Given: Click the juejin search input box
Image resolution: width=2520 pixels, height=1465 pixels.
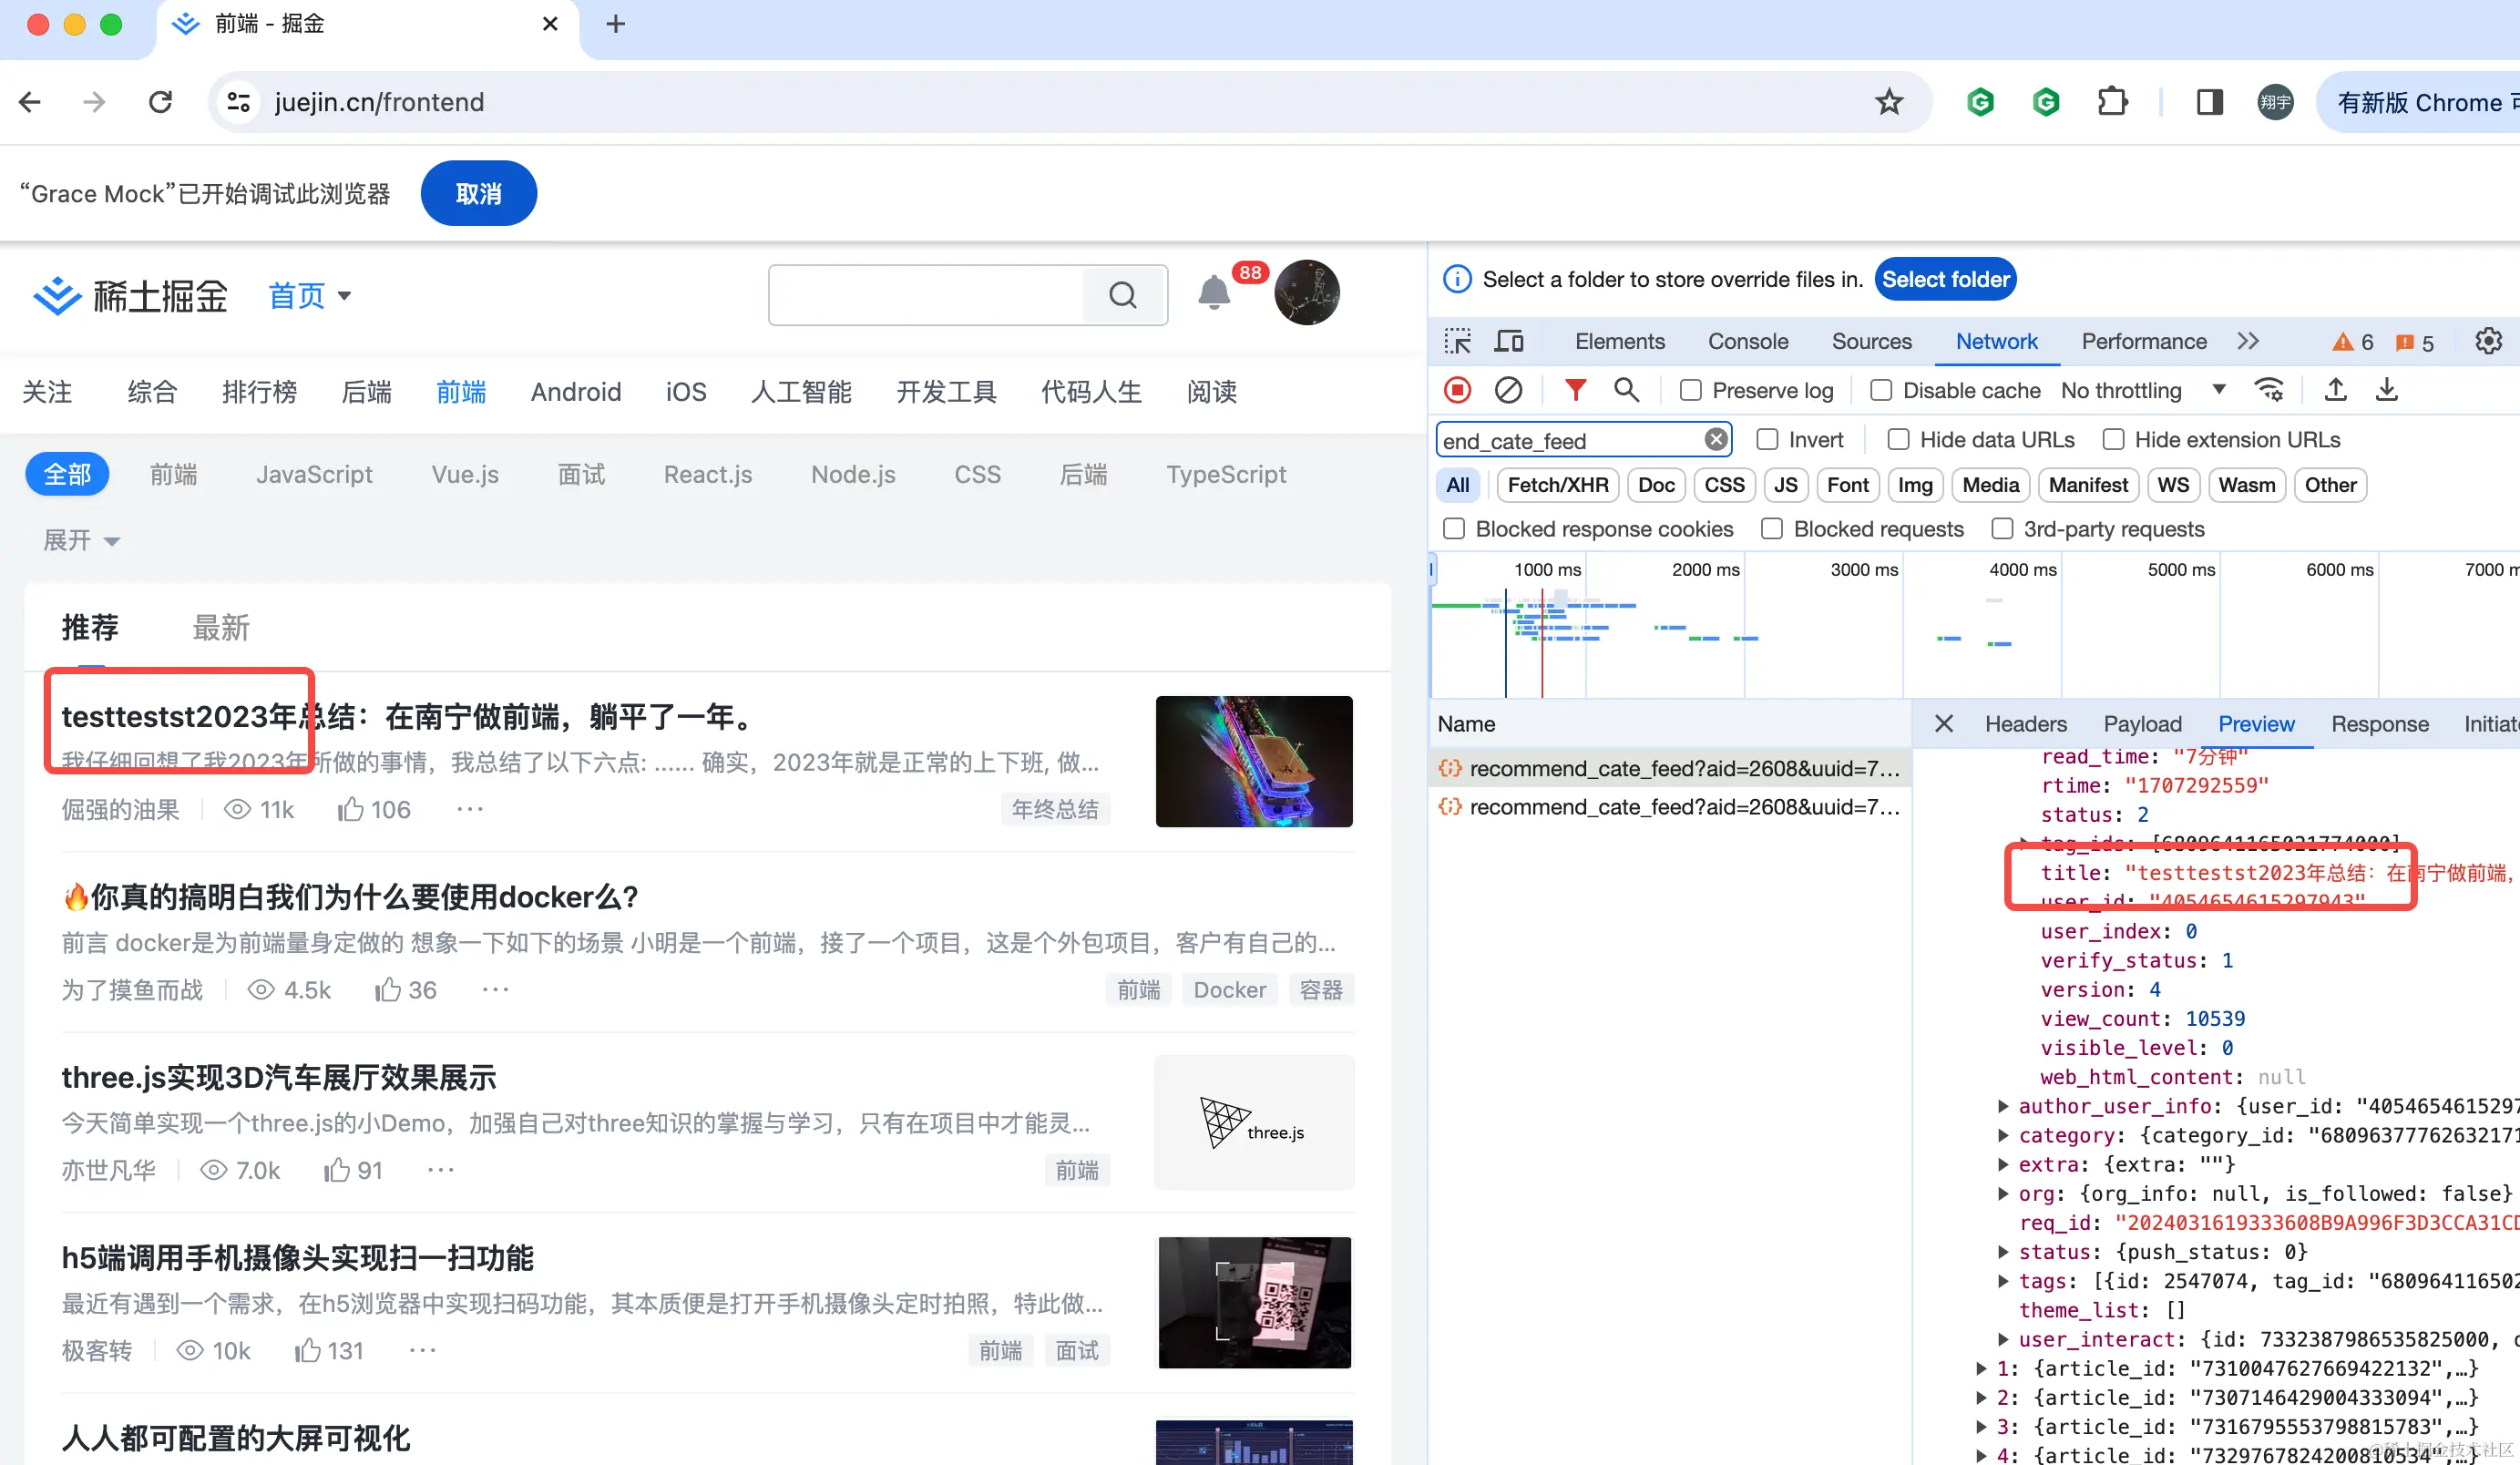Looking at the screenshot, I should click(926, 295).
